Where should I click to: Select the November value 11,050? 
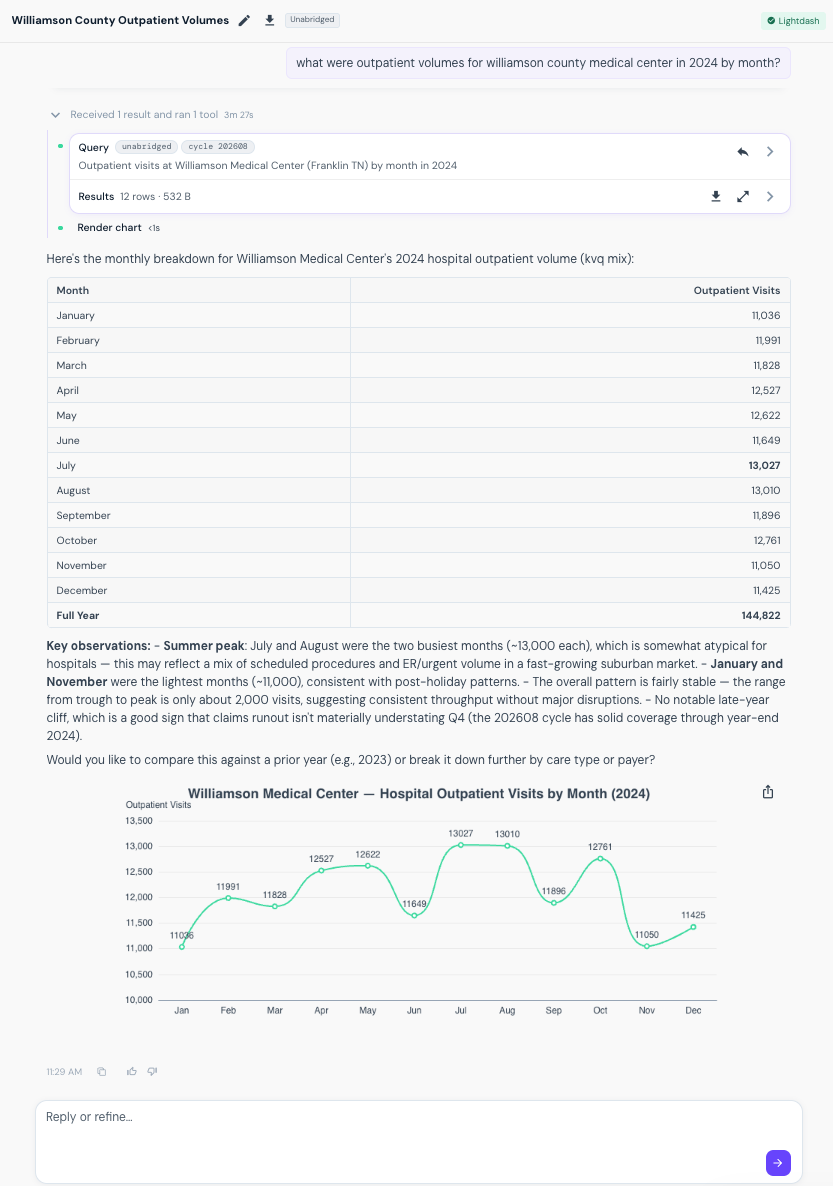click(x=766, y=565)
